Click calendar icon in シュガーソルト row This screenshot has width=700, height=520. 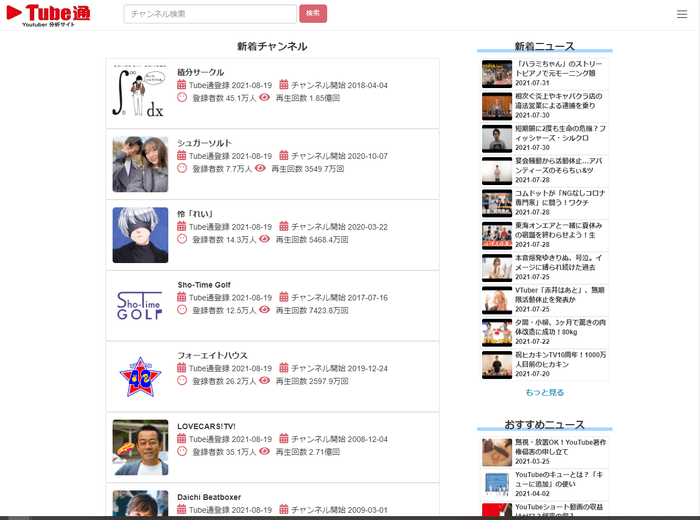(x=182, y=156)
